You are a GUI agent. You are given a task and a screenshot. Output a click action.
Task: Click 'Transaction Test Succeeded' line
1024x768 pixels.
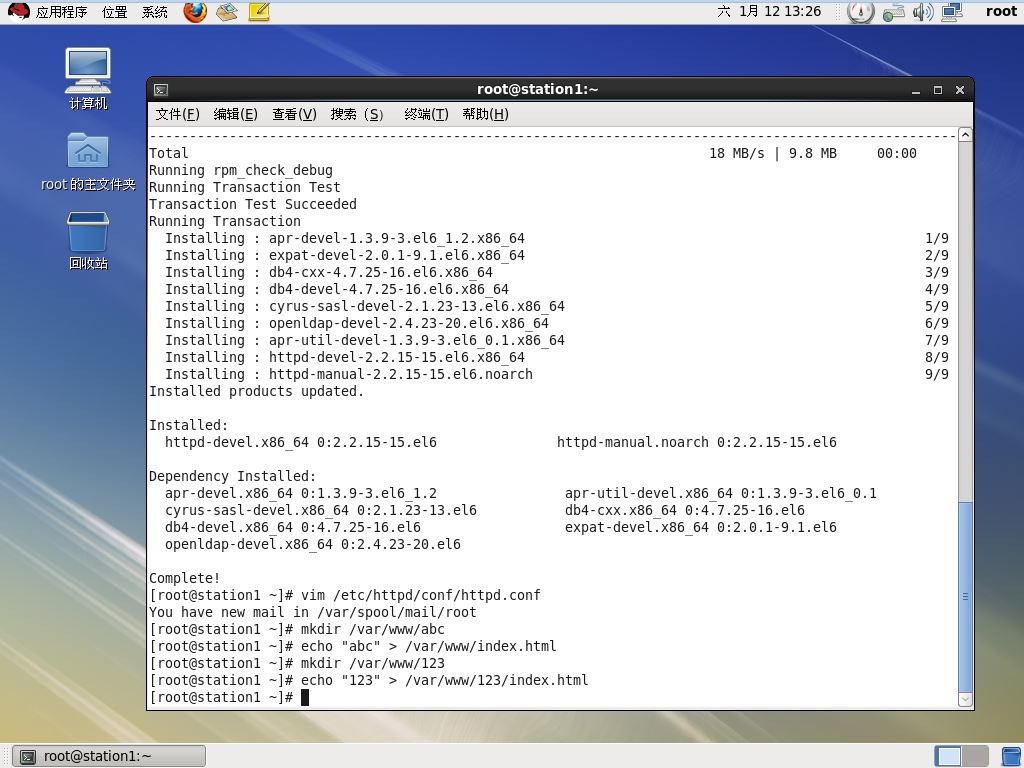253,204
